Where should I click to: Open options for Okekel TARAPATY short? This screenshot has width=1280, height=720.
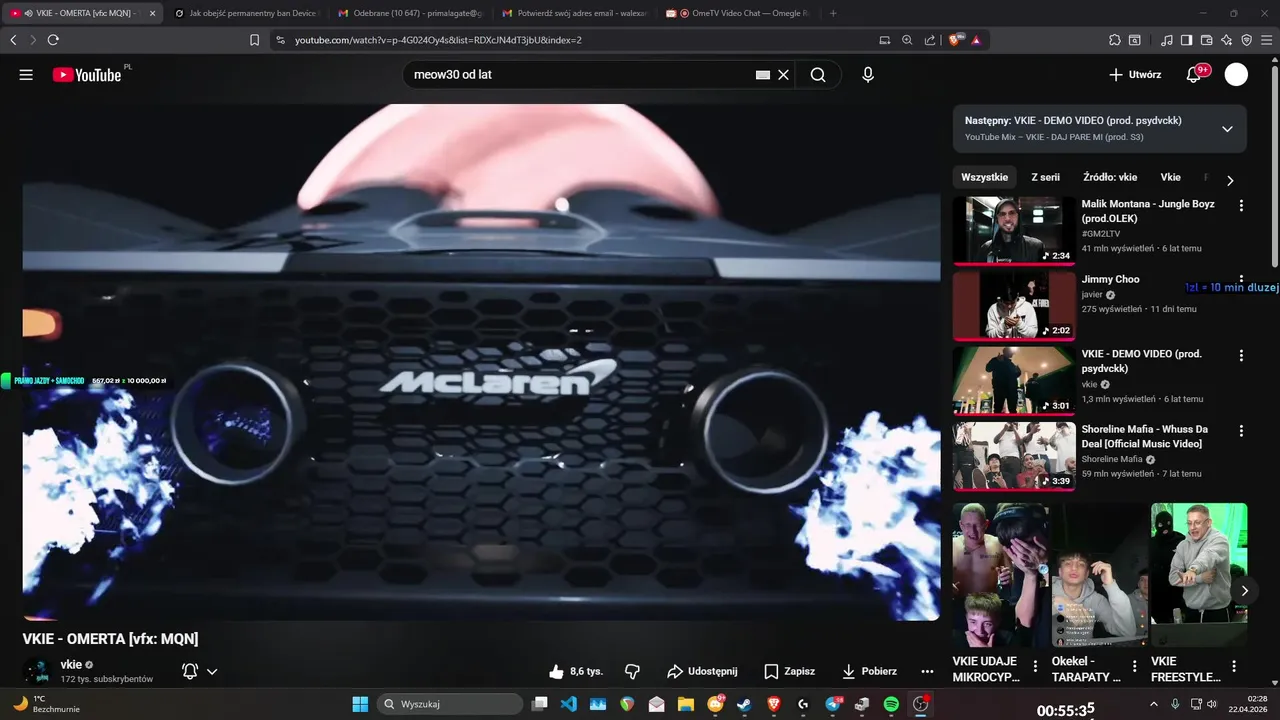[x=1134, y=667]
